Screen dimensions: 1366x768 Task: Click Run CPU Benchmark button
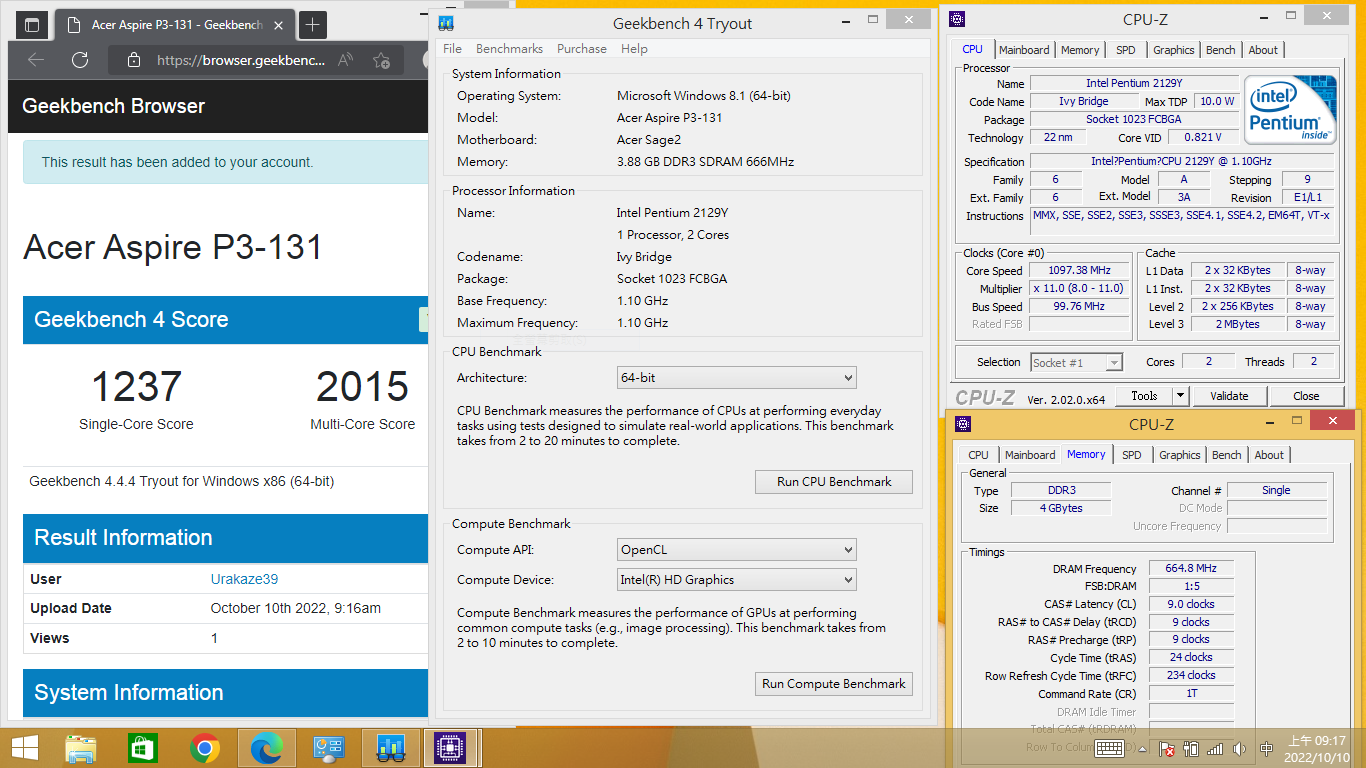834,482
